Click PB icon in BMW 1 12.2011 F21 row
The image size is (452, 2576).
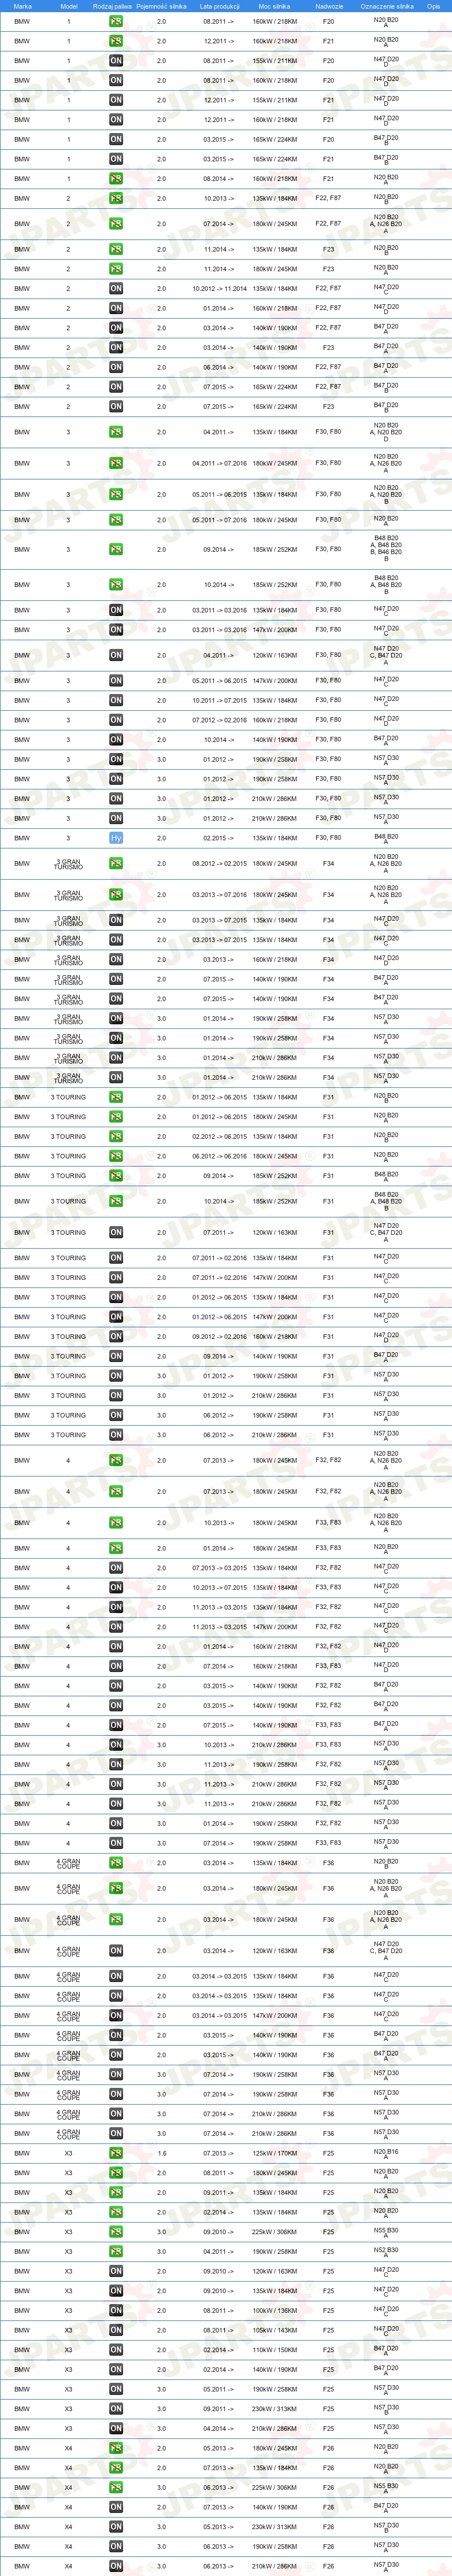116,41
